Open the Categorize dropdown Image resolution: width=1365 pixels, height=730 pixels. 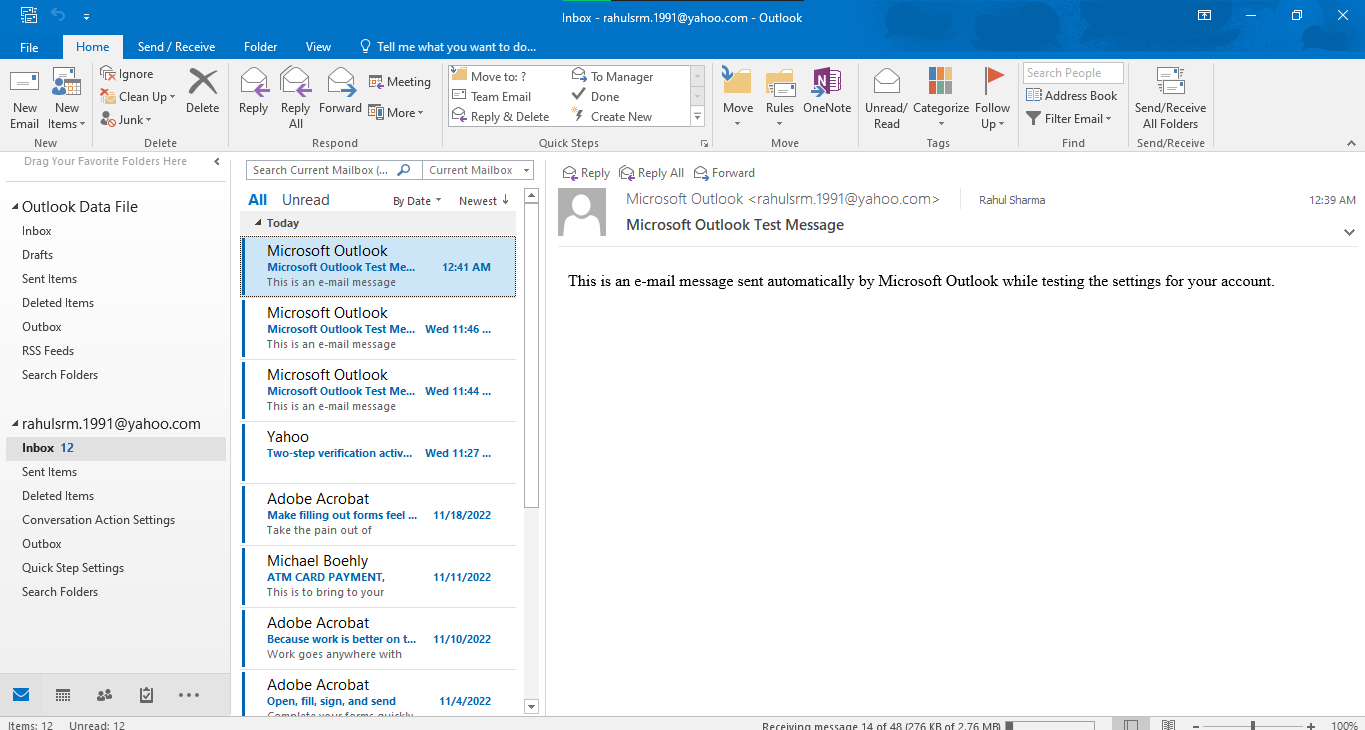941,98
